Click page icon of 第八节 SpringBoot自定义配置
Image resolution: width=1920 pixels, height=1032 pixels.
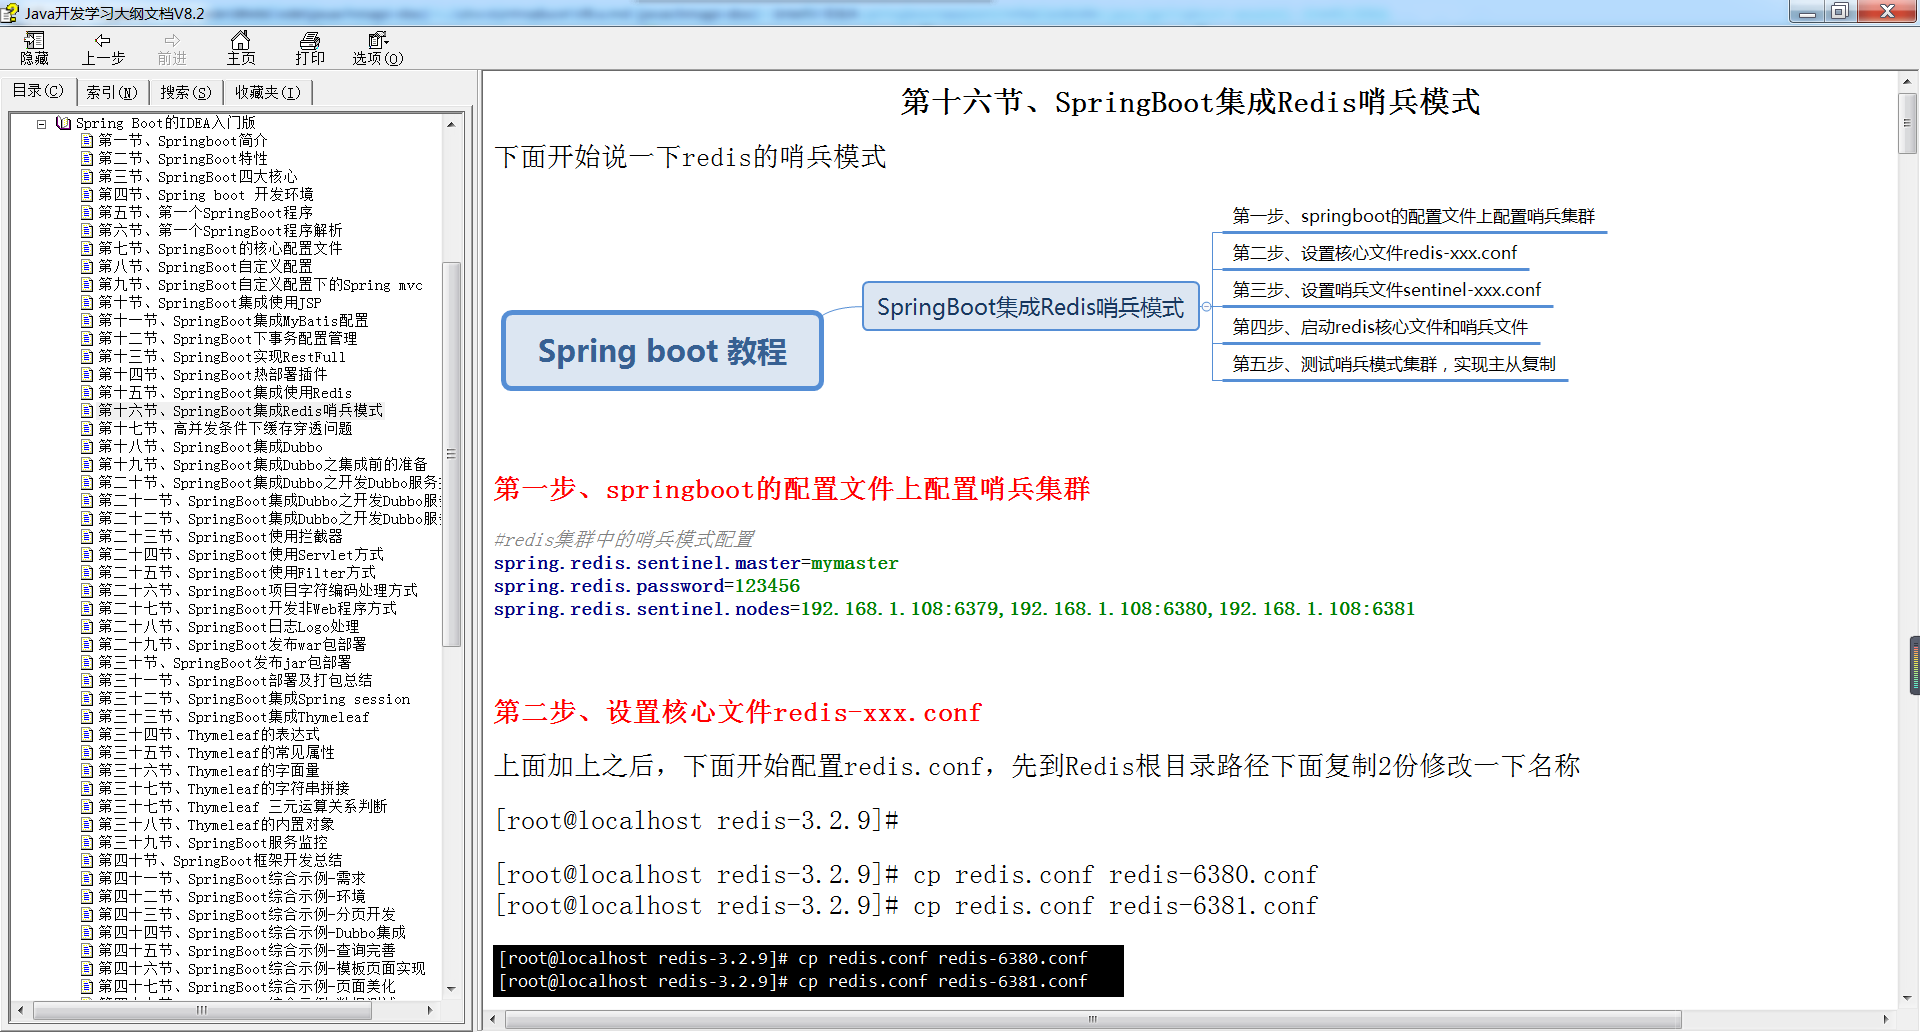87,267
